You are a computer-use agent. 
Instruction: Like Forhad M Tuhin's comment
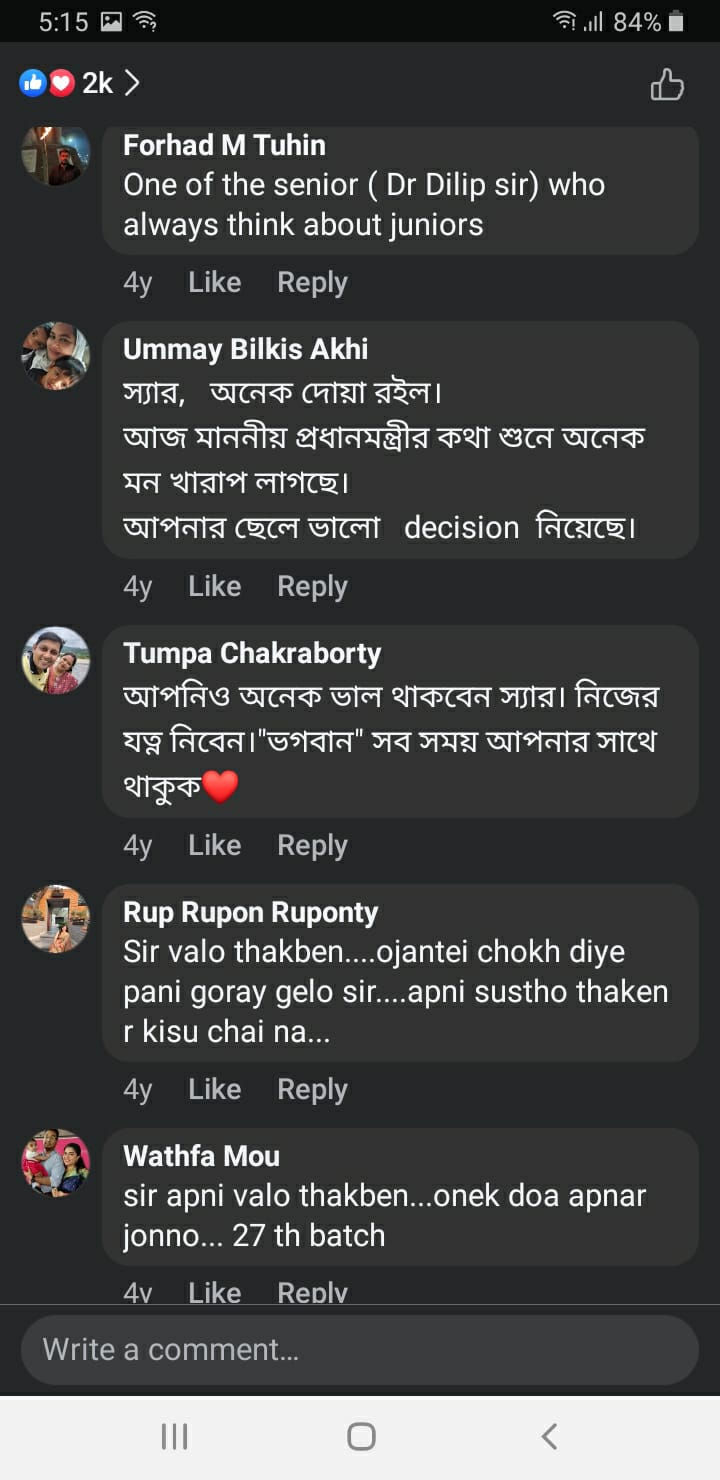click(x=214, y=283)
